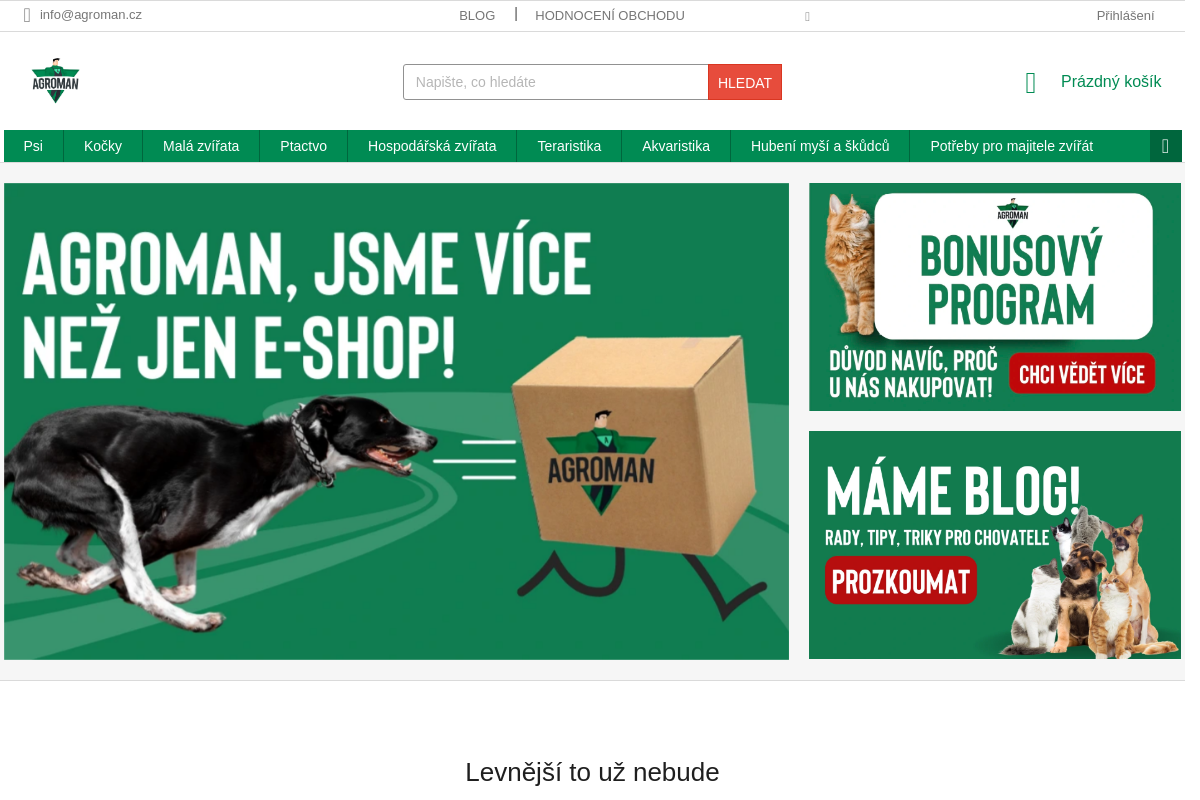Open the shopping cart icon
1200x800 pixels.
click(x=1030, y=83)
